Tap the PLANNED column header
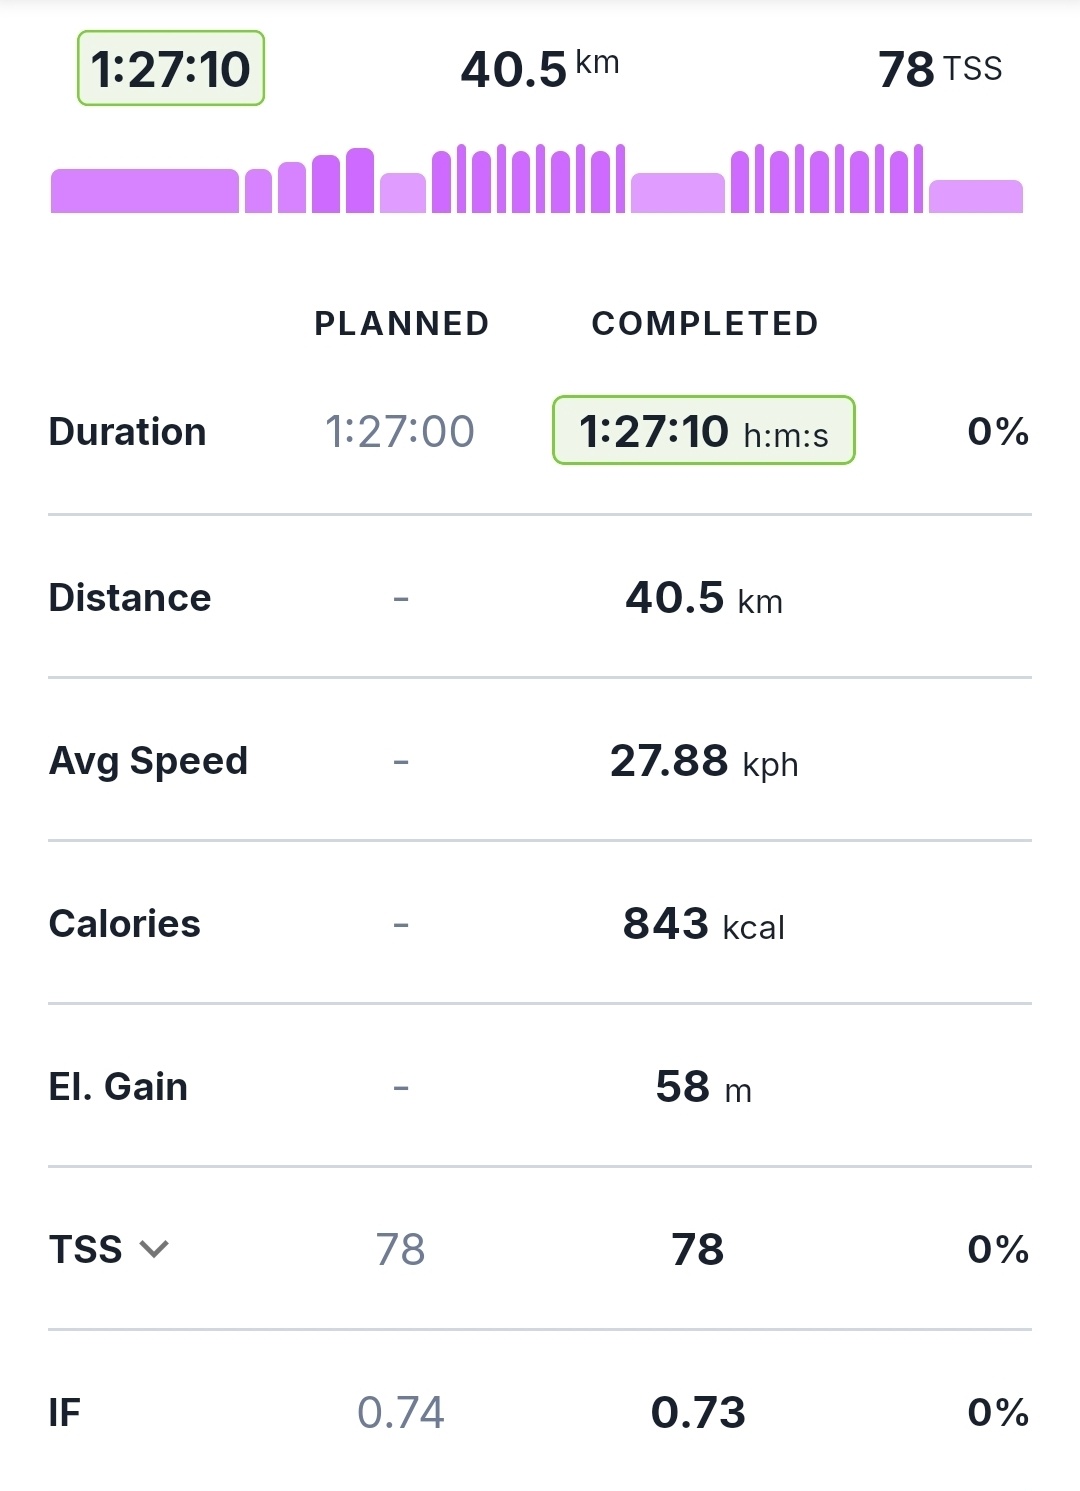 (x=401, y=324)
